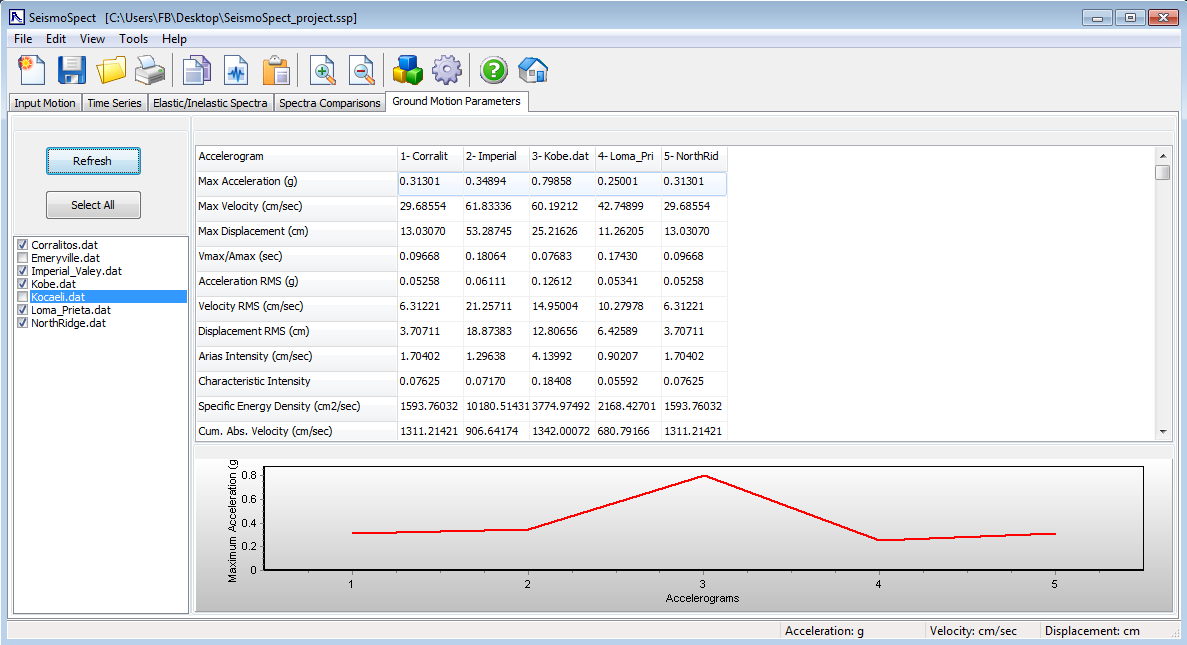This screenshot has height=645, width=1187.
Task: Zoom out with the minus magnifier icon
Action: click(361, 70)
